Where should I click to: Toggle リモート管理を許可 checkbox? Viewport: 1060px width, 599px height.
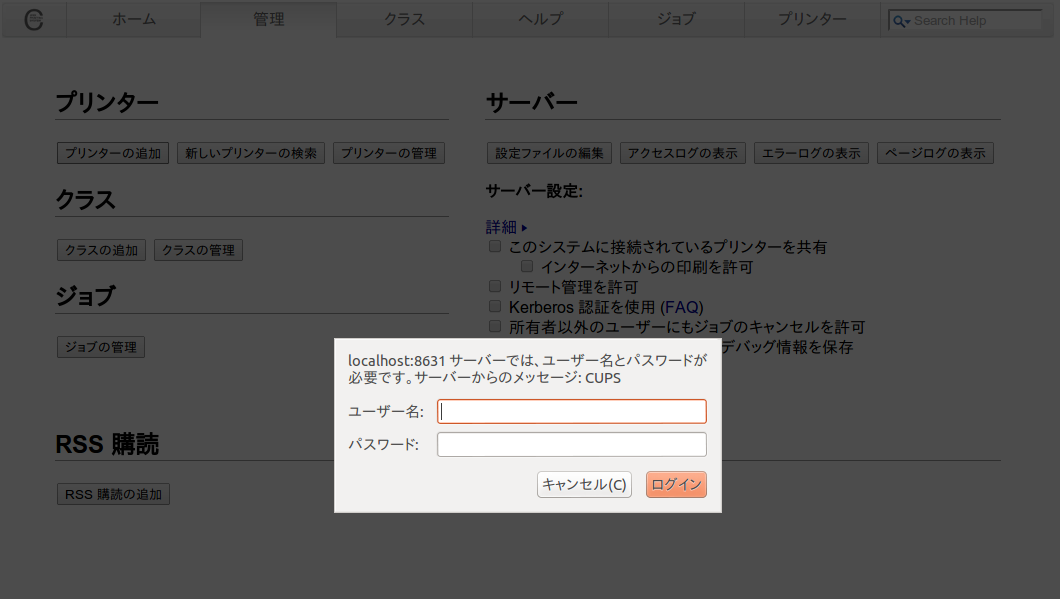[x=495, y=286]
